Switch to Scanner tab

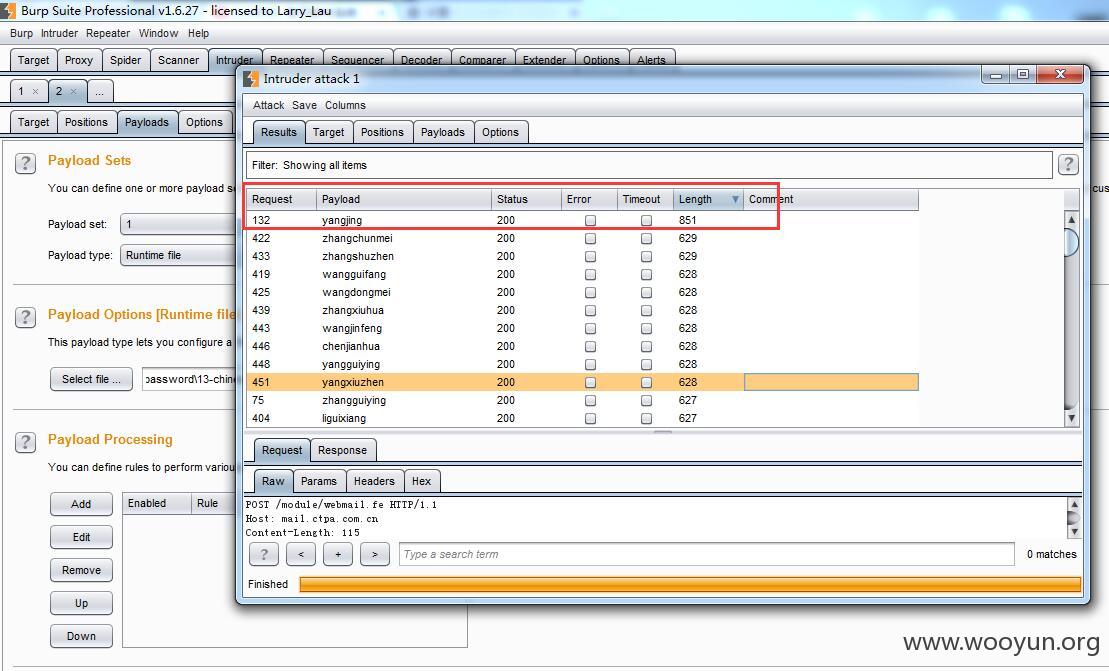pyautogui.click(x=178, y=60)
